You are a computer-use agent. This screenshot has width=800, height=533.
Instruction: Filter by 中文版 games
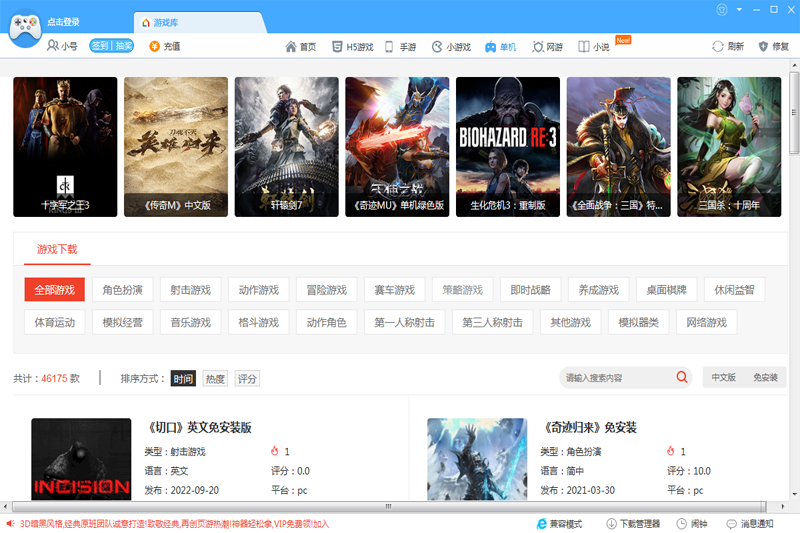click(723, 378)
